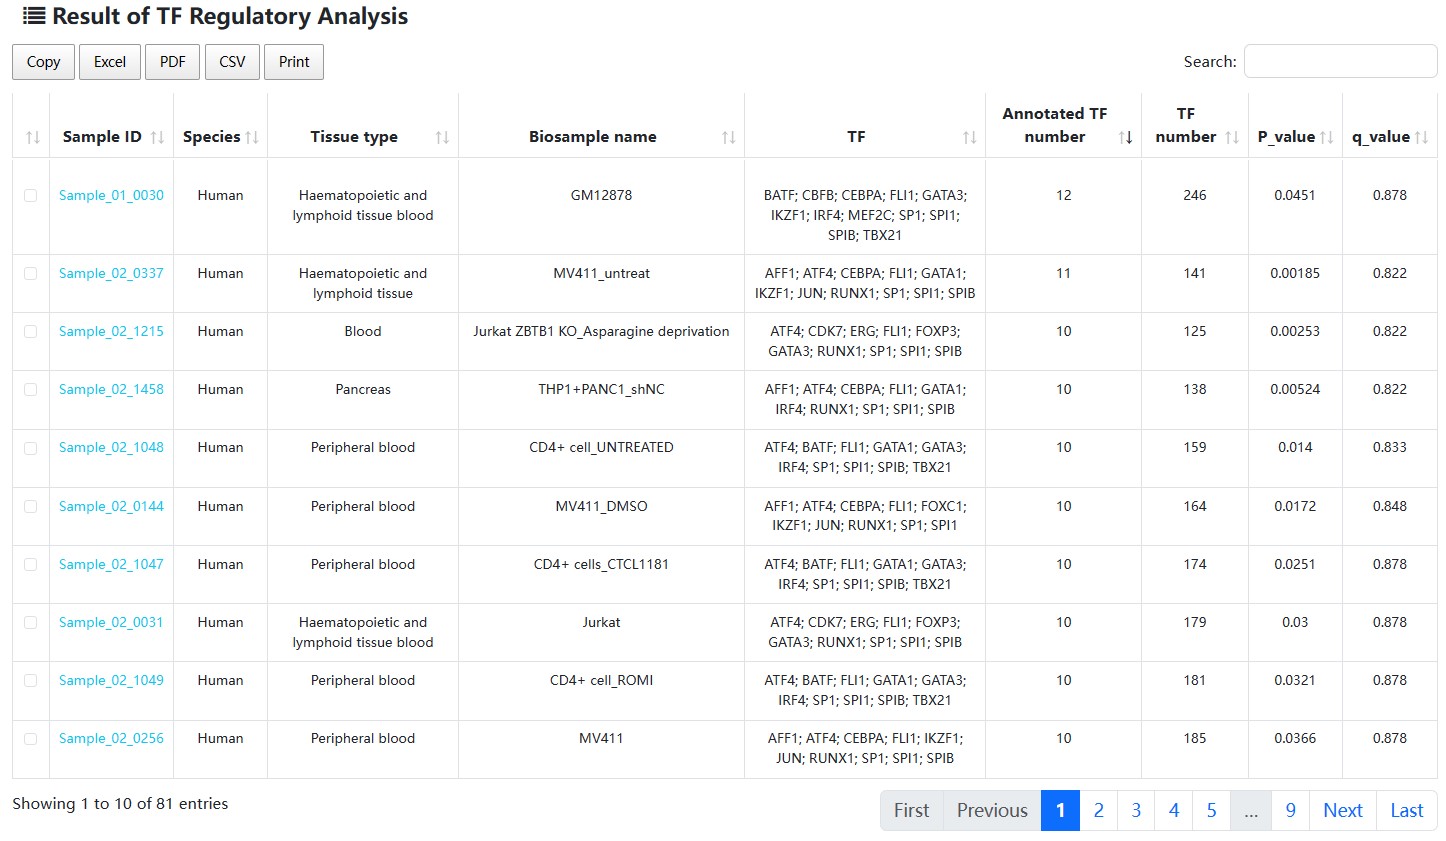
Task: Click the ellipsis pagination item
Action: pyautogui.click(x=1251, y=811)
